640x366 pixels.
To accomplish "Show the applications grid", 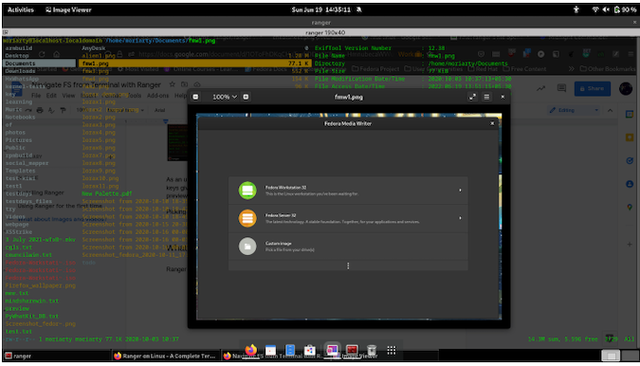I will pos(391,350).
